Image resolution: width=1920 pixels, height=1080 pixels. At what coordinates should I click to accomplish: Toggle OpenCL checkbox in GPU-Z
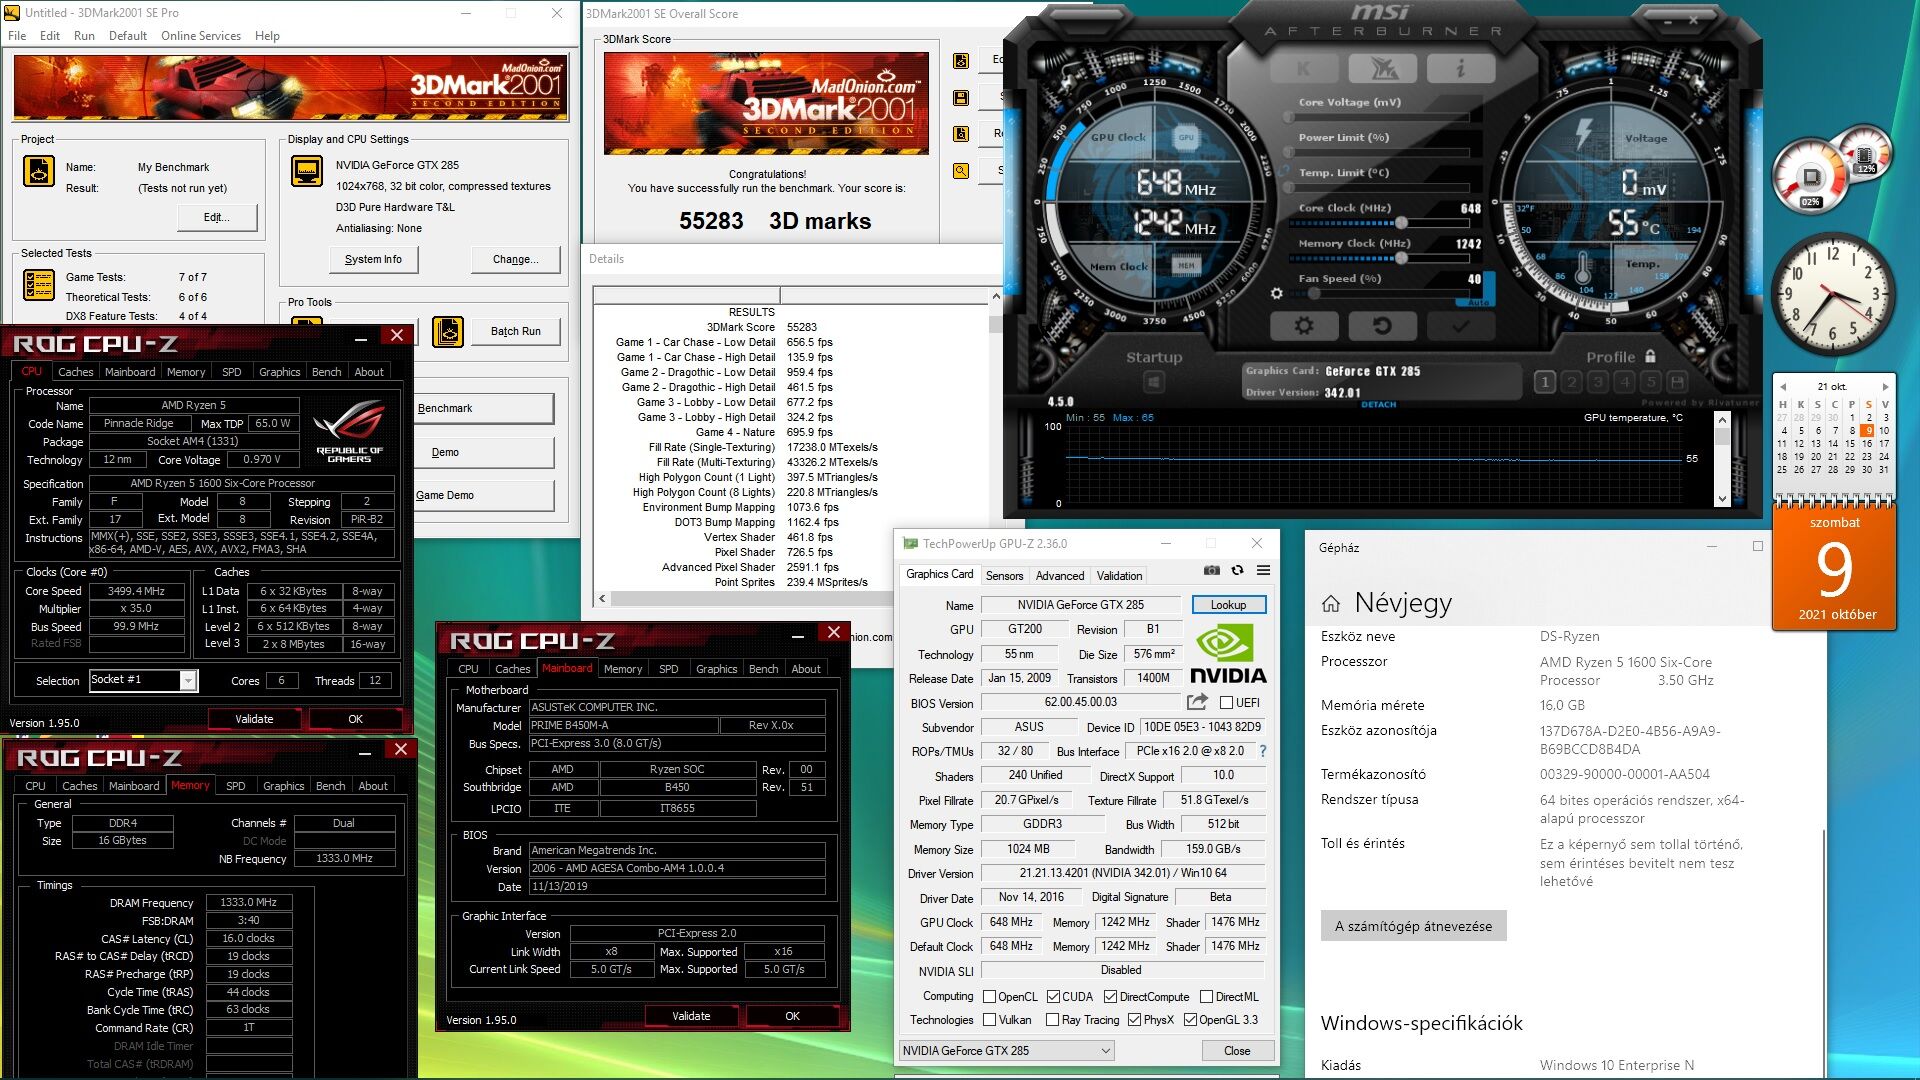point(989,996)
